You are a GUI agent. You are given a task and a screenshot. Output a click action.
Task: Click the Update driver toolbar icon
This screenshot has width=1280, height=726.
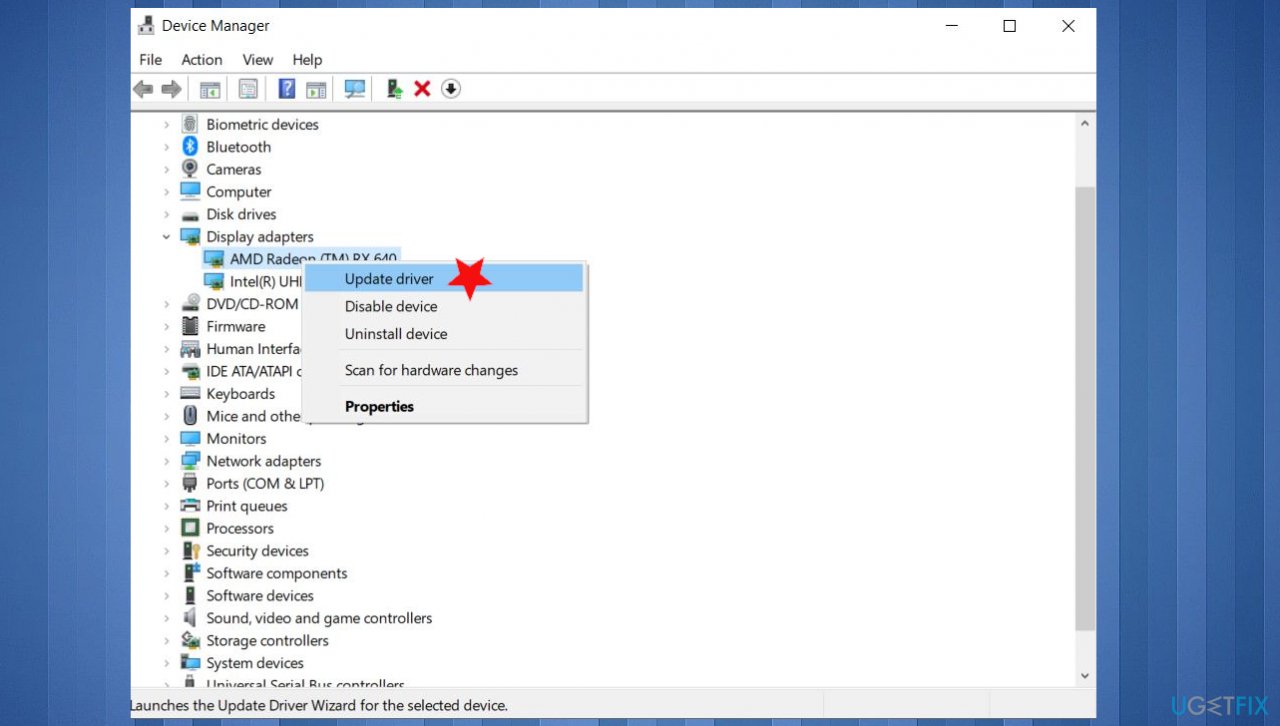point(393,88)
